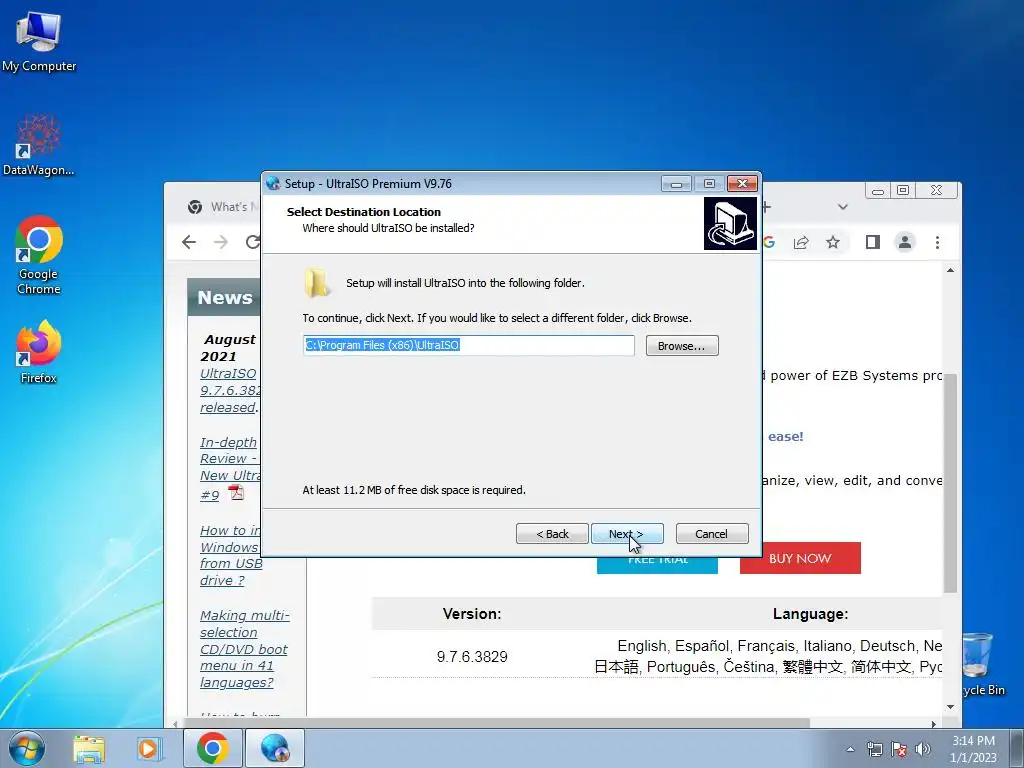Open In-depth Review New Ultra link
This screenshot has width=1024, height=768.
tap(230, 468)
